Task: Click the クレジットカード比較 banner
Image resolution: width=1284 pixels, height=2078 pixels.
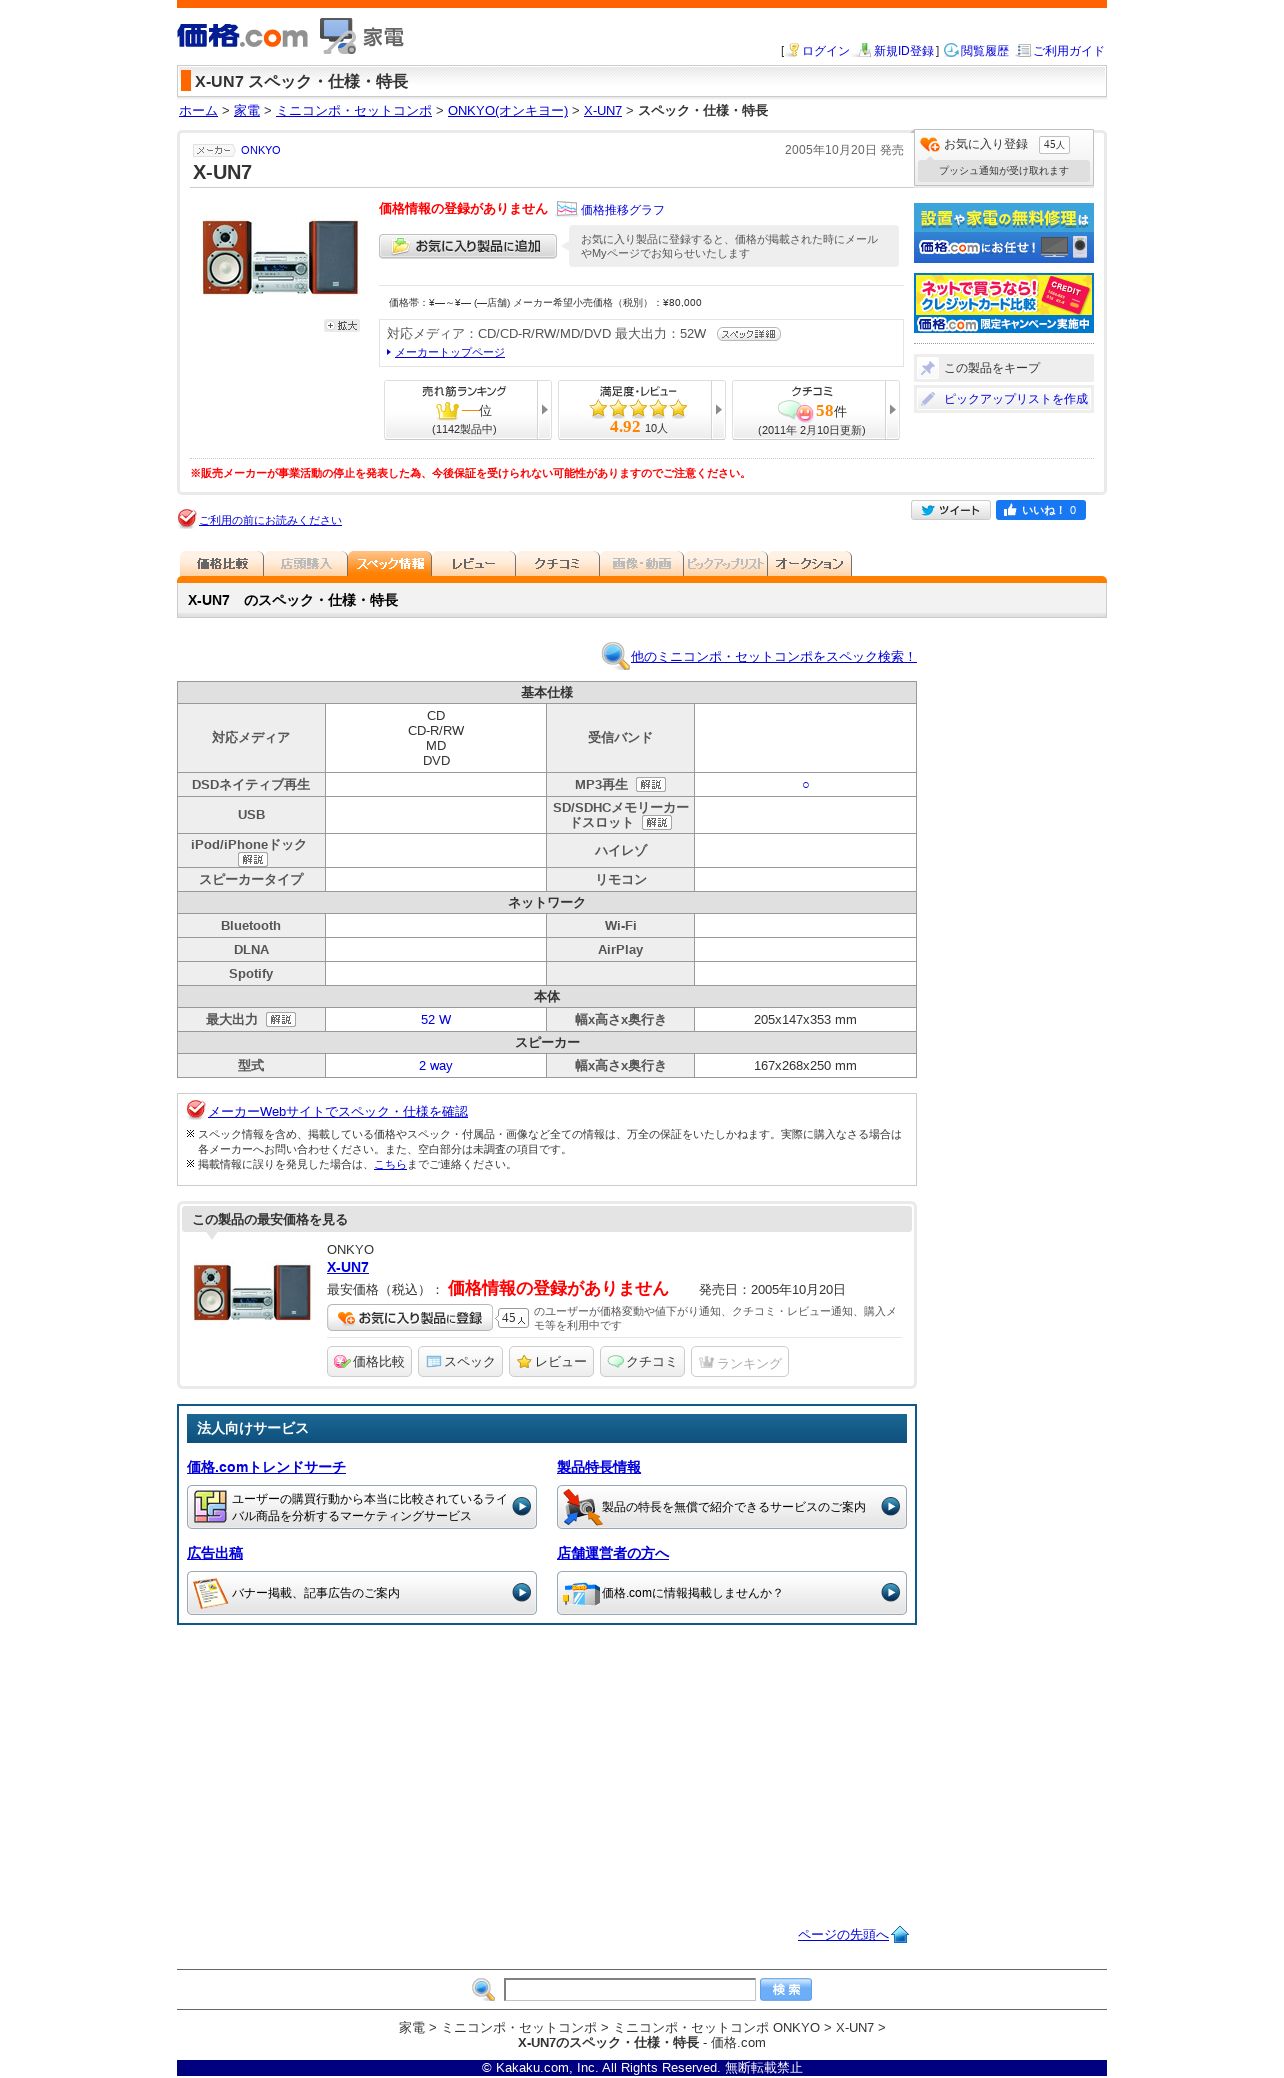Action: click(1004, 303)
